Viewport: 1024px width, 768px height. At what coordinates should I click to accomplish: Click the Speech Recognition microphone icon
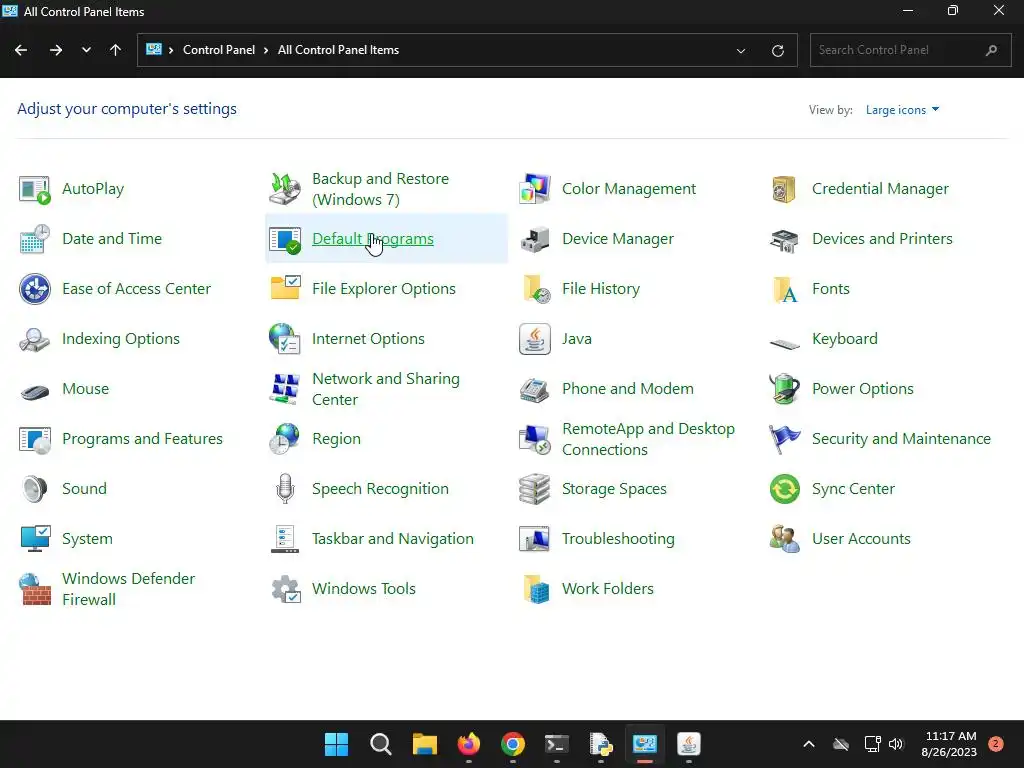click(x=285, y=489)
